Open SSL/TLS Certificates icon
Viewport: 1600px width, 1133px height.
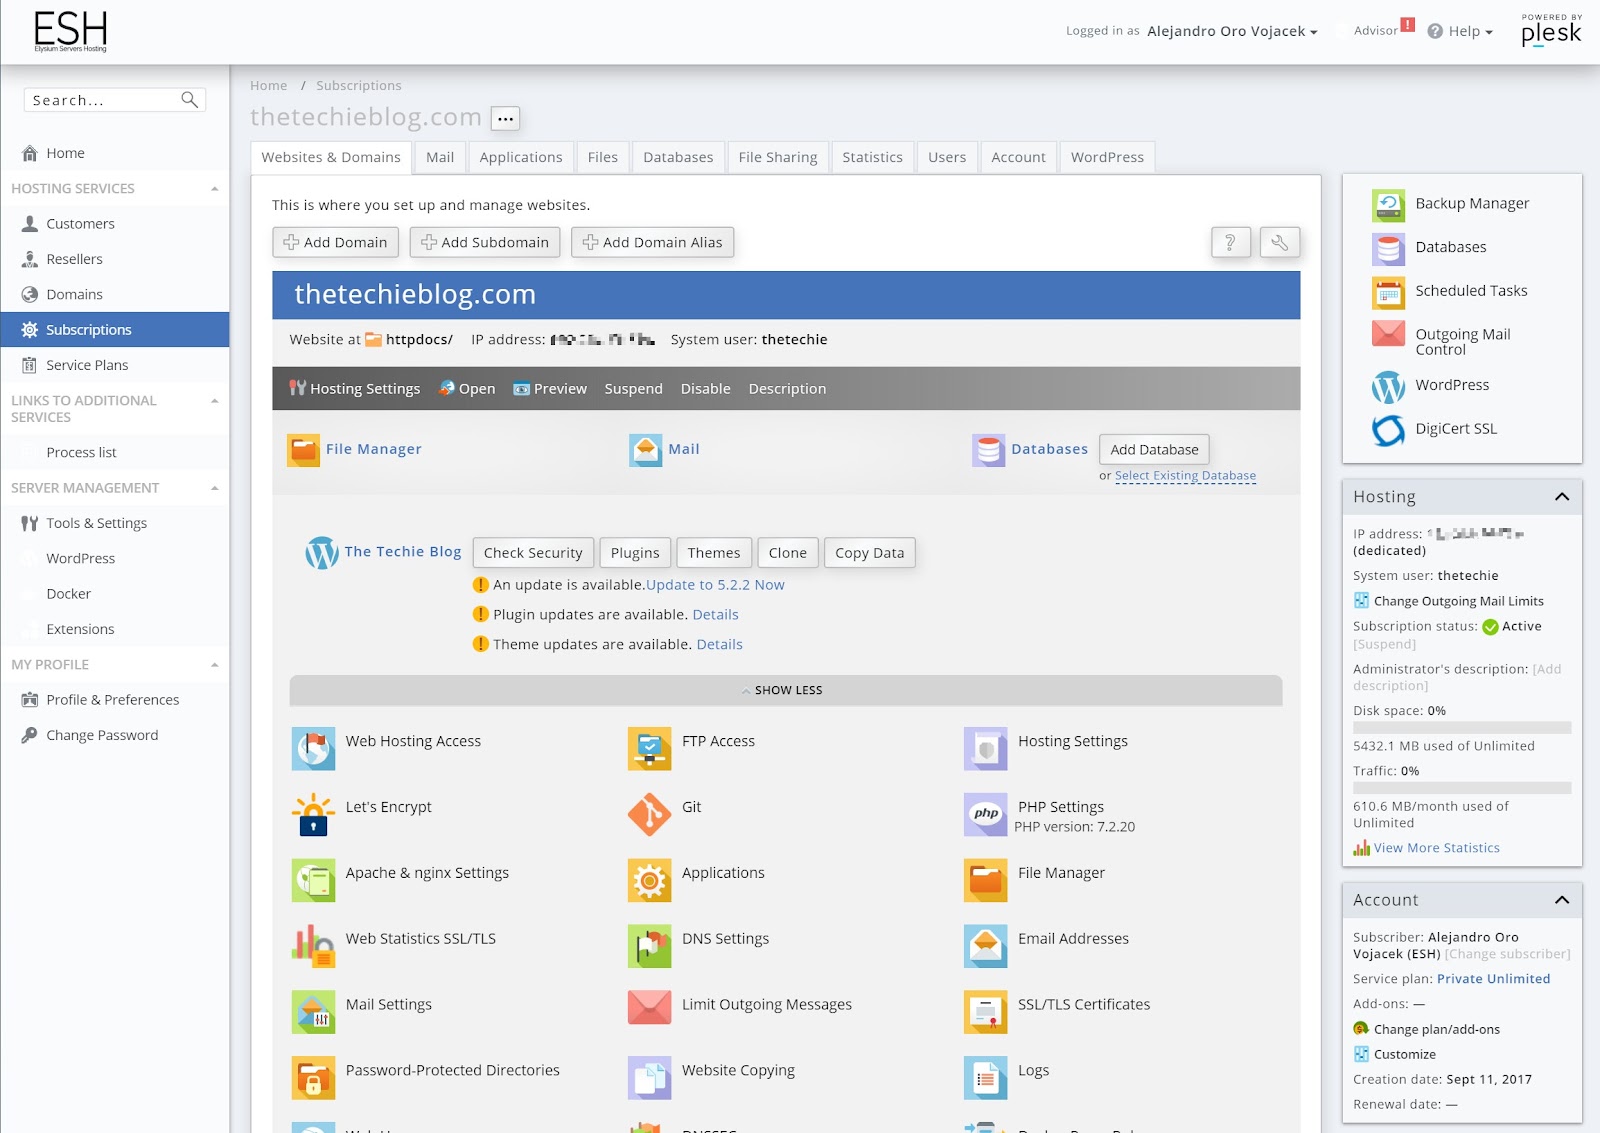pos(985,1012)
